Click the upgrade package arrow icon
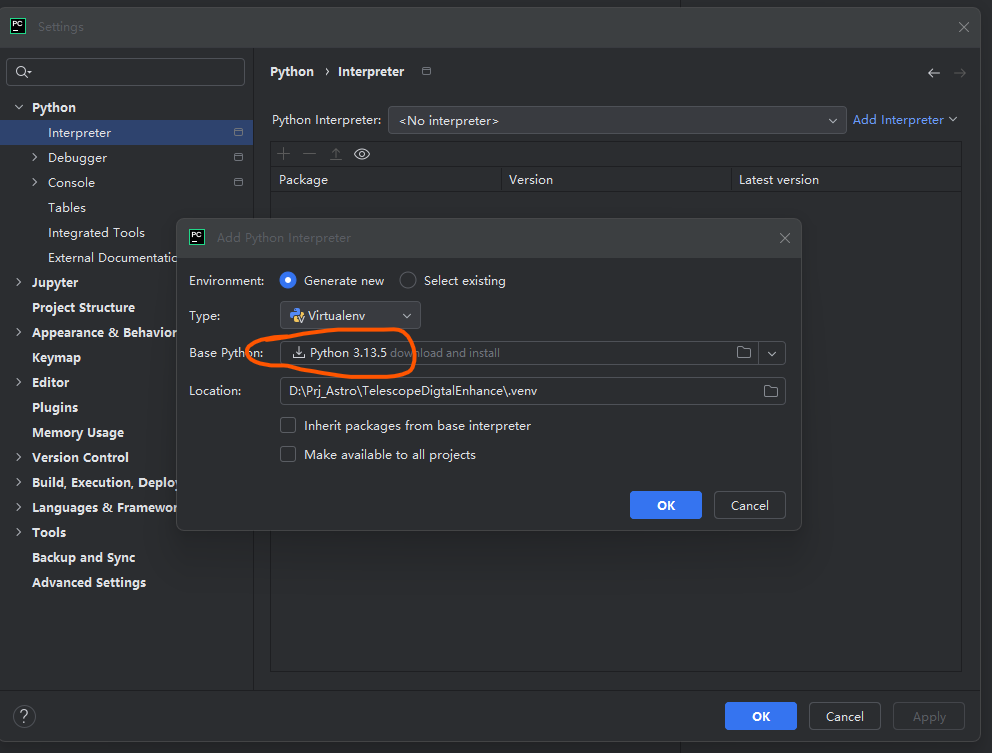Image resolution: width=992 pixels, height=753 pixels. pos(336,154)
